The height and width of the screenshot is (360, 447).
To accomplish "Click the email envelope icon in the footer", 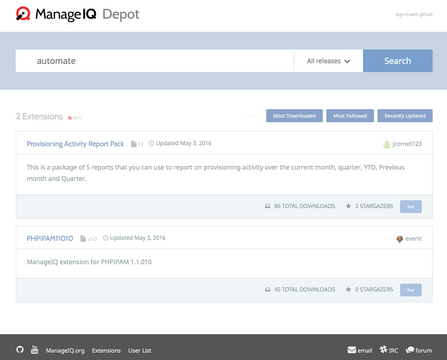I will point(352,350).
